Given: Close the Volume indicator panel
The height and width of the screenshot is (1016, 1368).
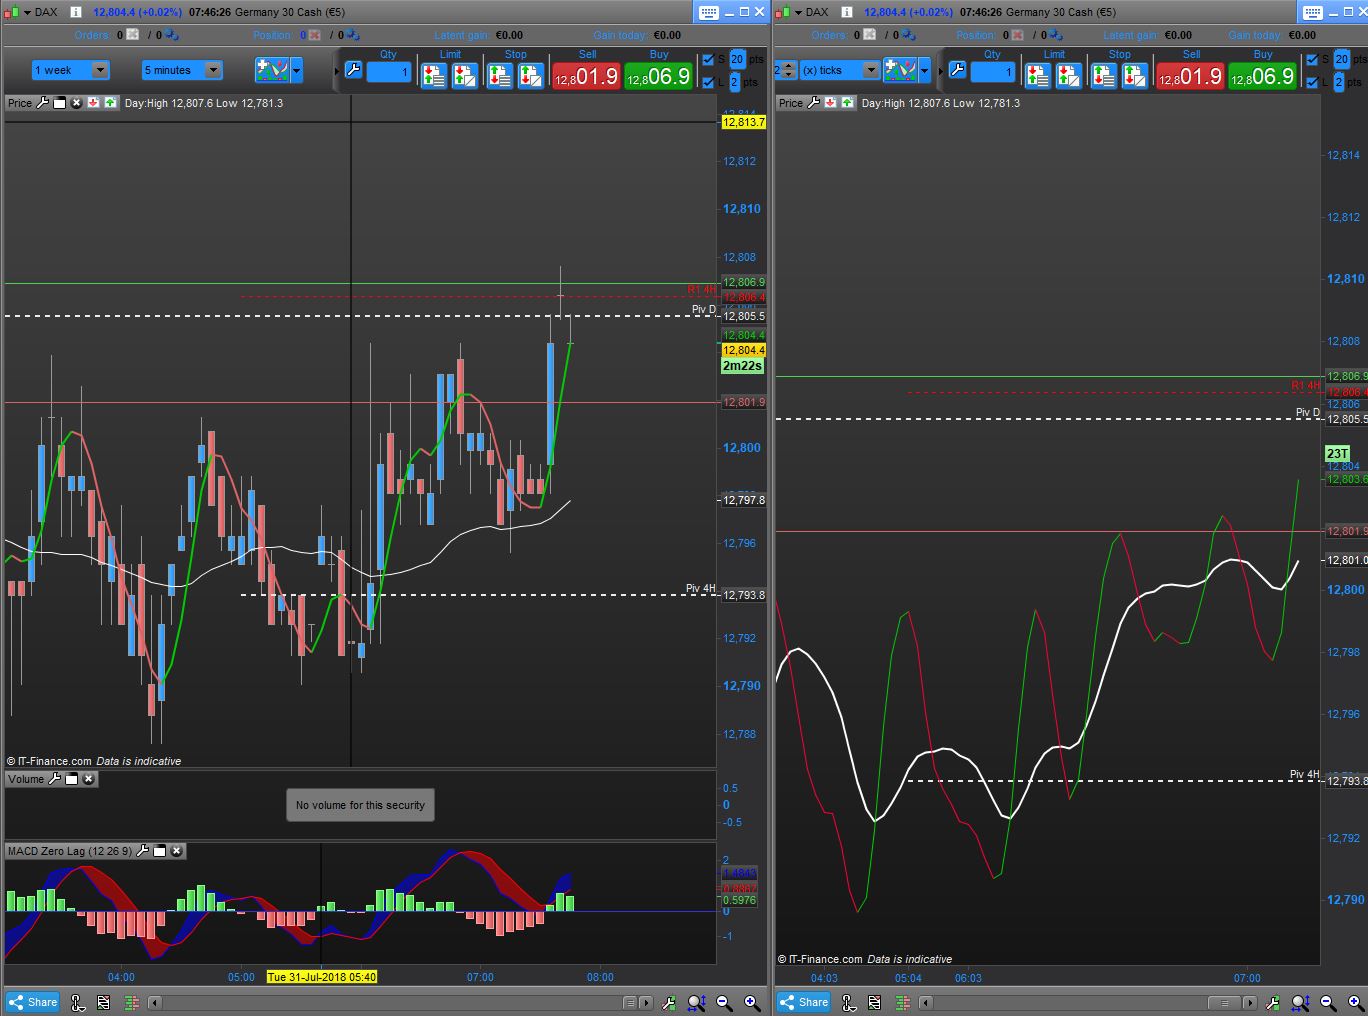Looking at the screenshot, I should coord(89,779).
